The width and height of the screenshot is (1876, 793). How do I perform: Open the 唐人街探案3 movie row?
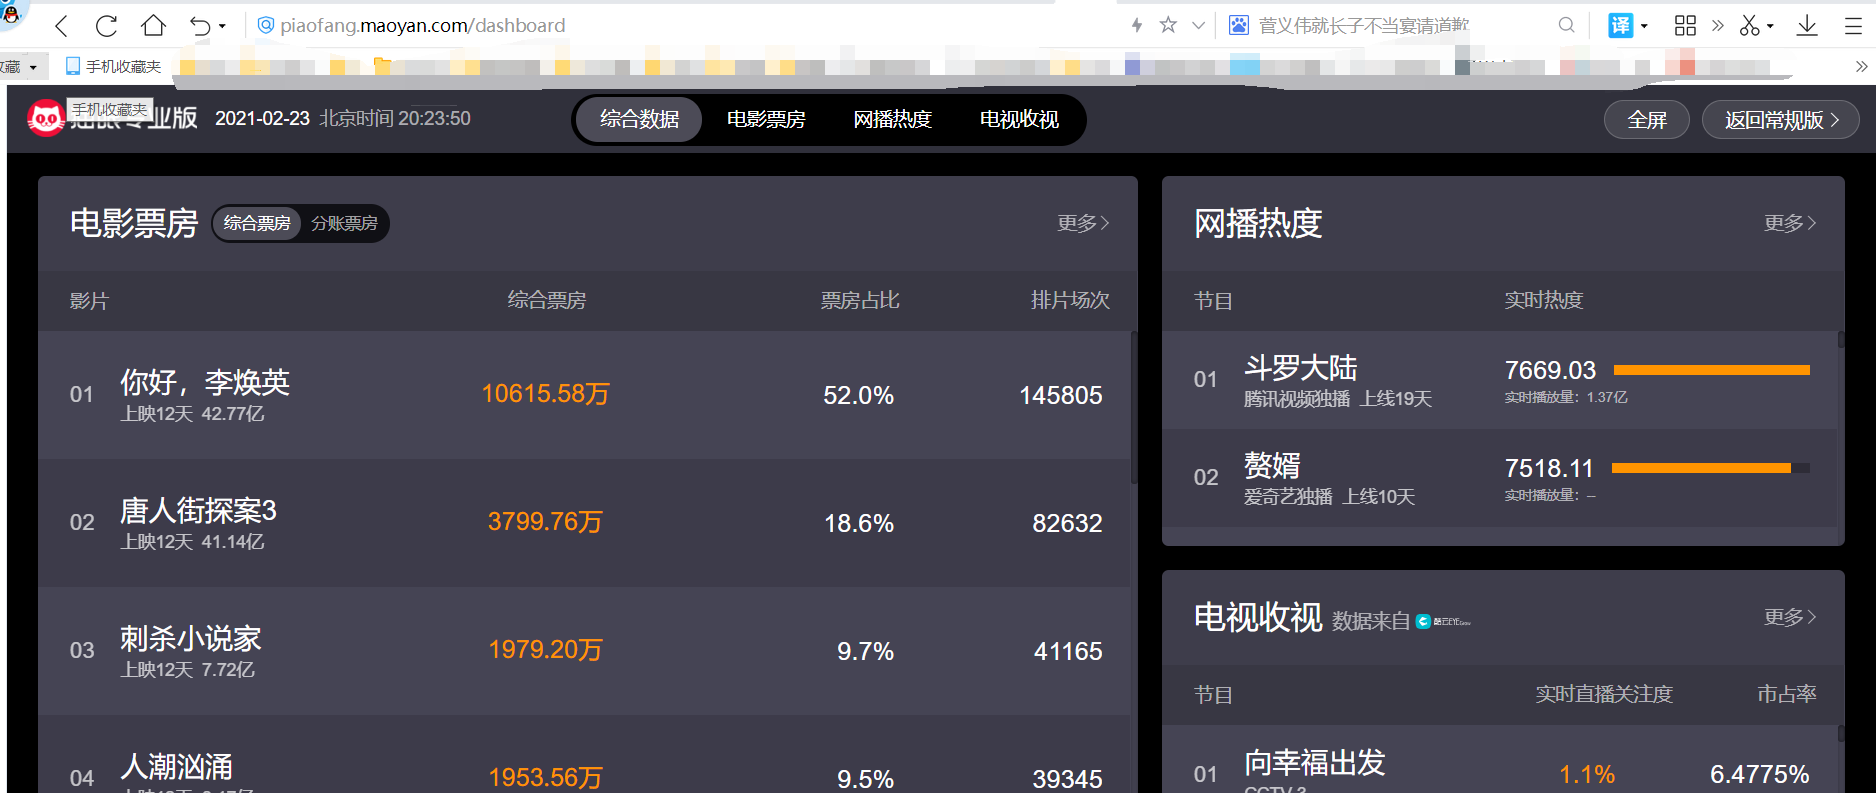584,523
